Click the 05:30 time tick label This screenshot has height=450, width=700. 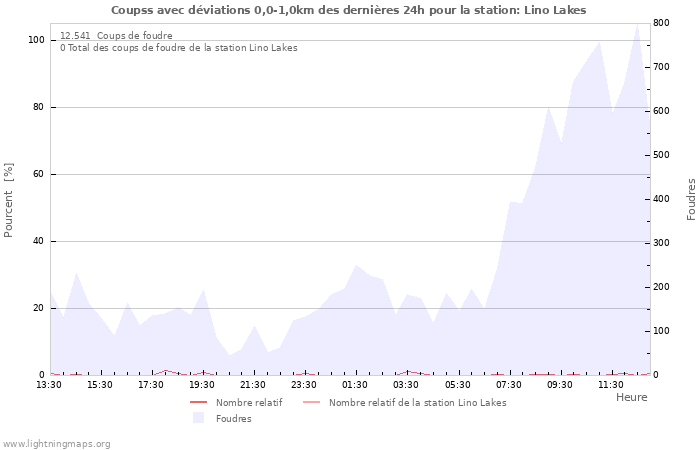[x=458, y=385]
